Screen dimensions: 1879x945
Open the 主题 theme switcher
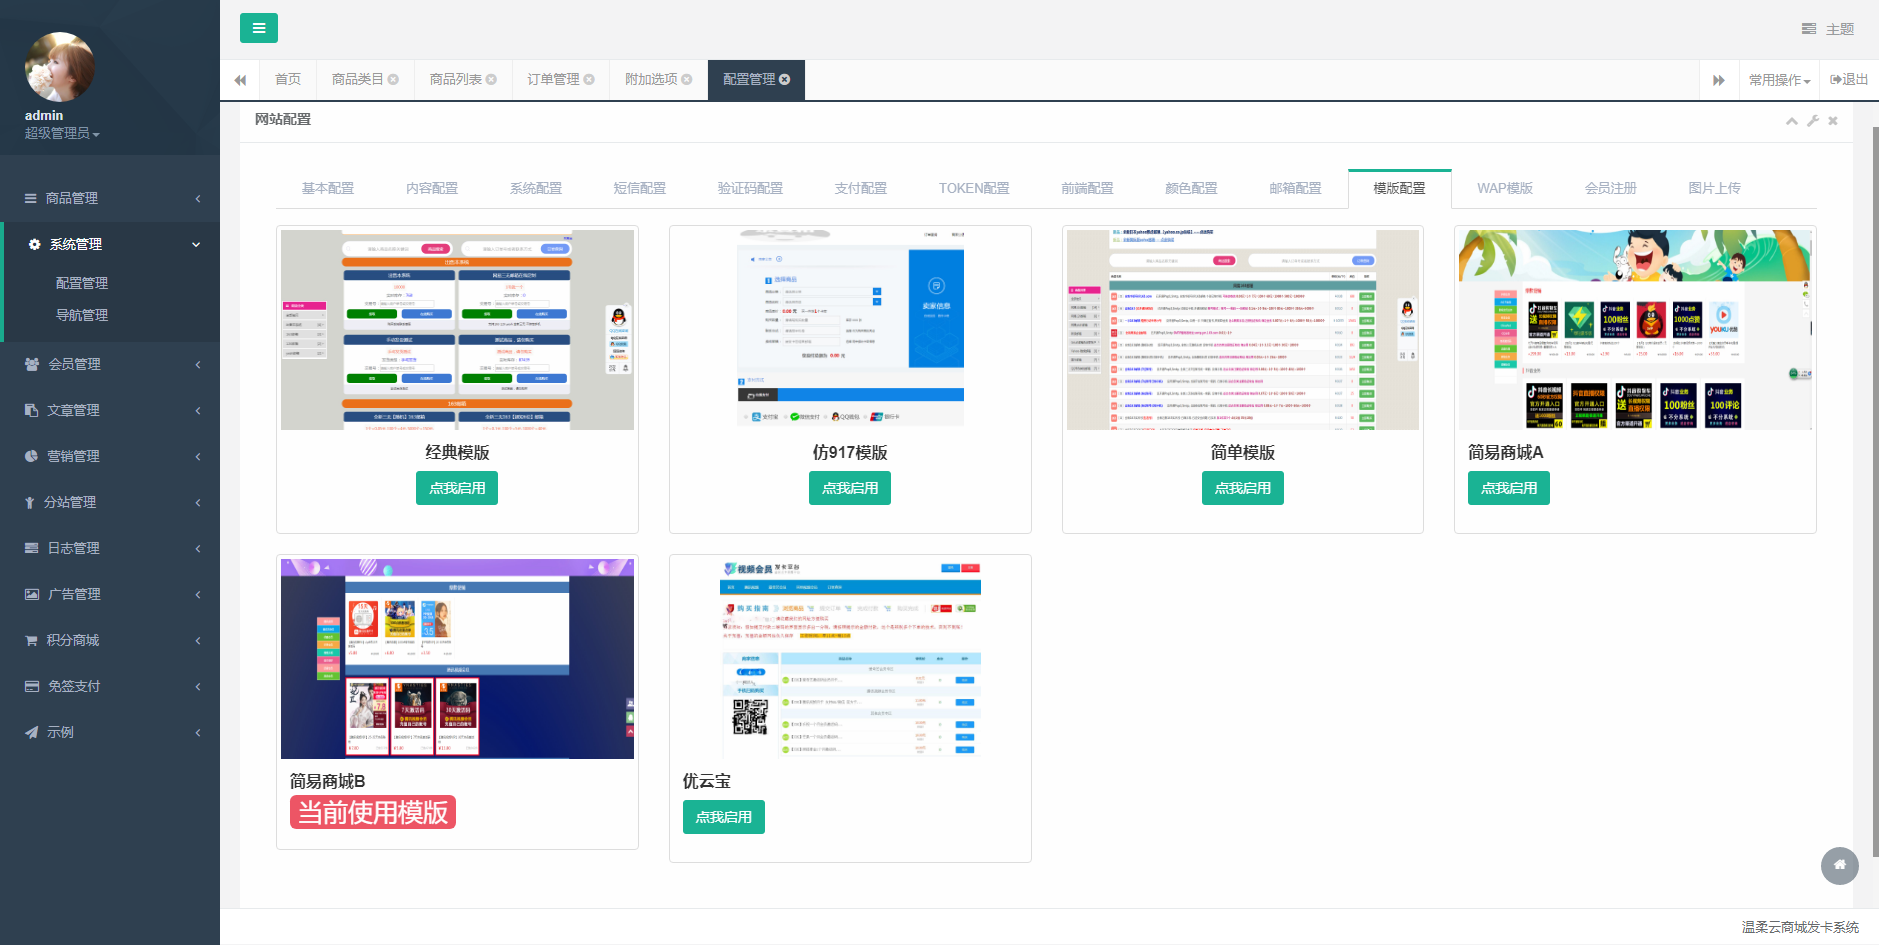click(1828, 29)
